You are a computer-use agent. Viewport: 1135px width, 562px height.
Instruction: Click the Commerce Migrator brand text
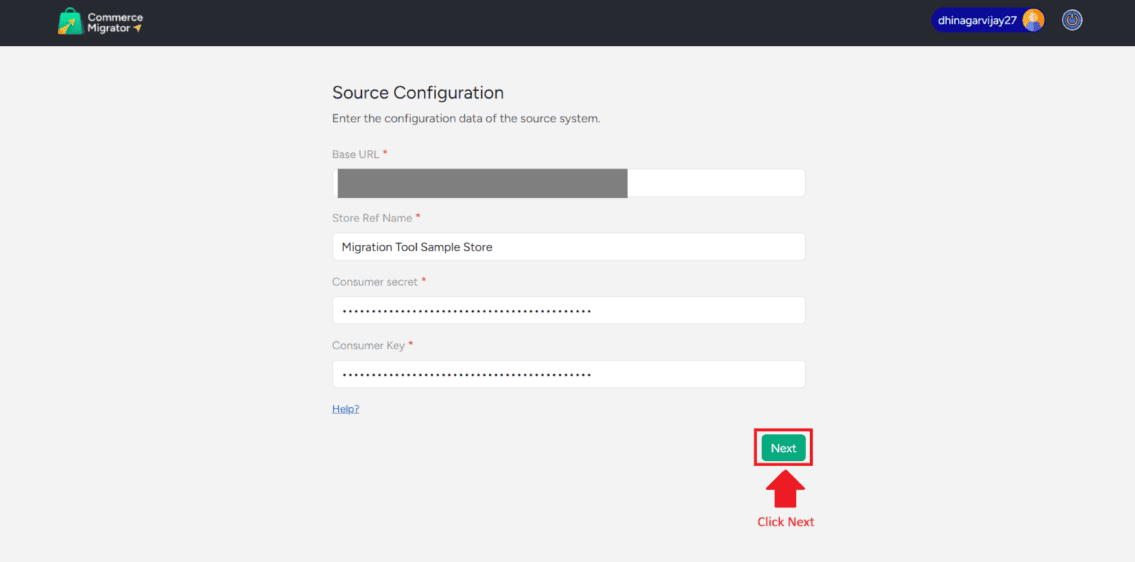click(114, 22)
